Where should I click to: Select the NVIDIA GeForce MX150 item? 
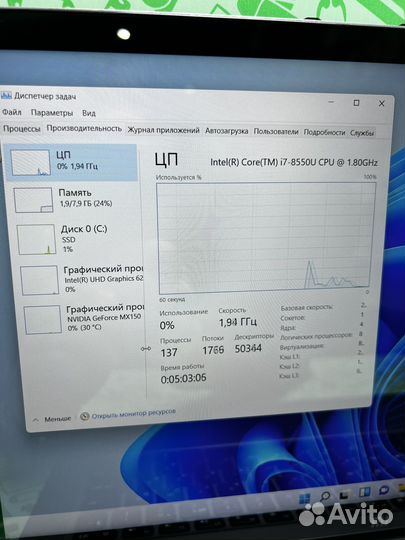(x=84, y=319)
